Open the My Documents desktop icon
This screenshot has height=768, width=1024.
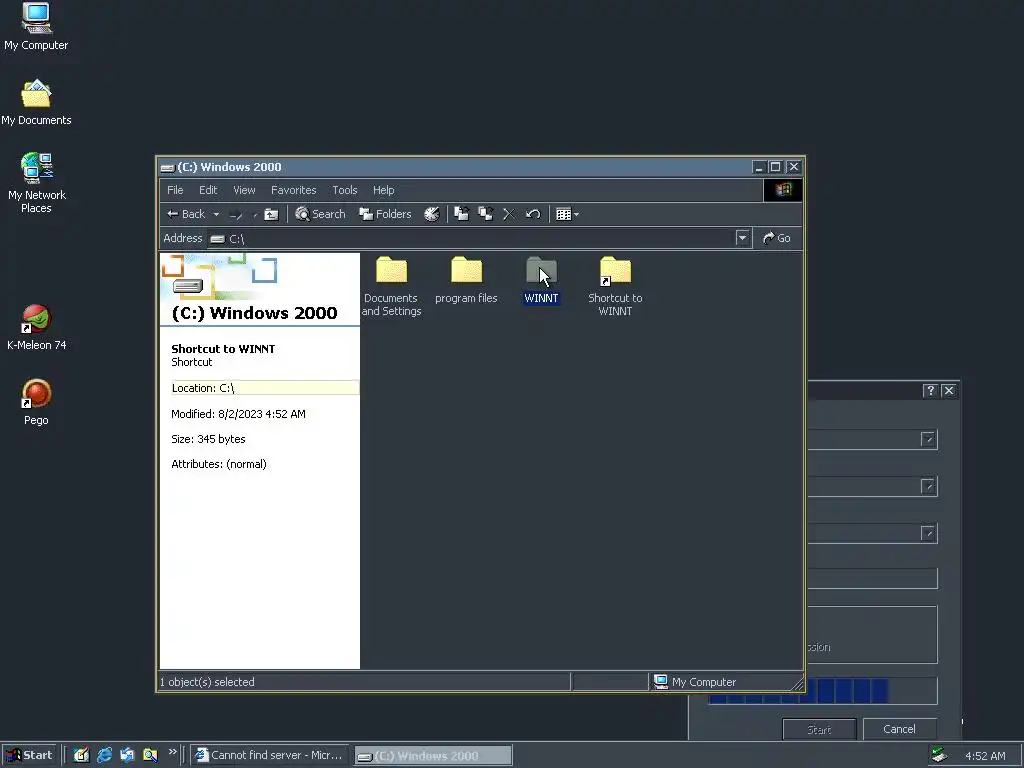(x=36, y=103)
